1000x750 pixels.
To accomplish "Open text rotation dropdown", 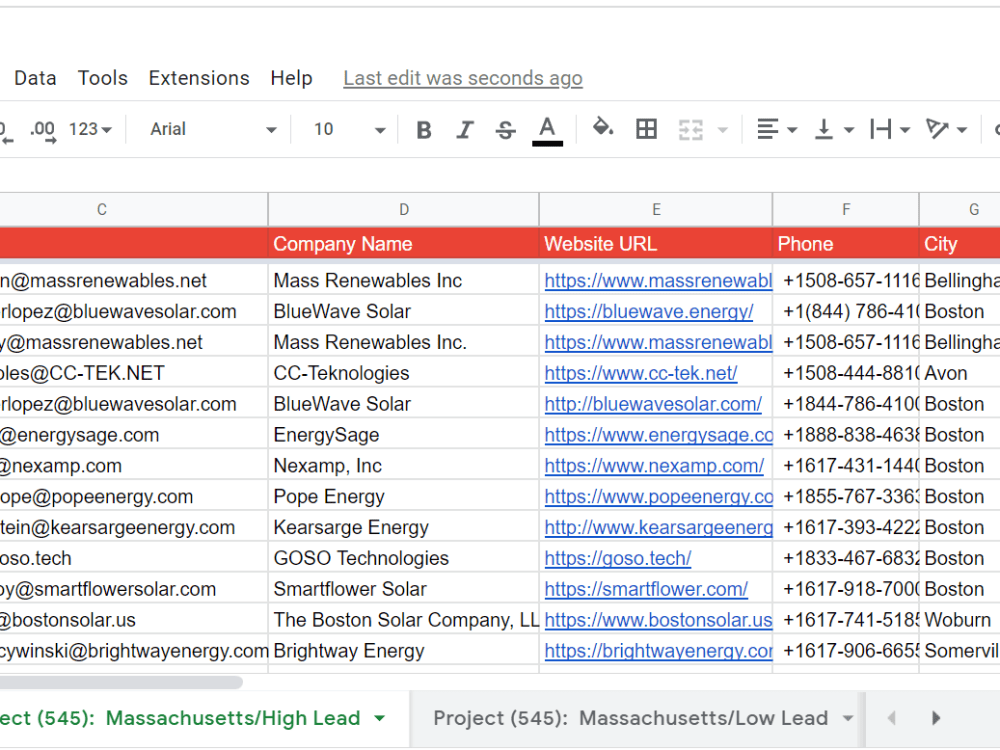I will (x=946, y=129).
